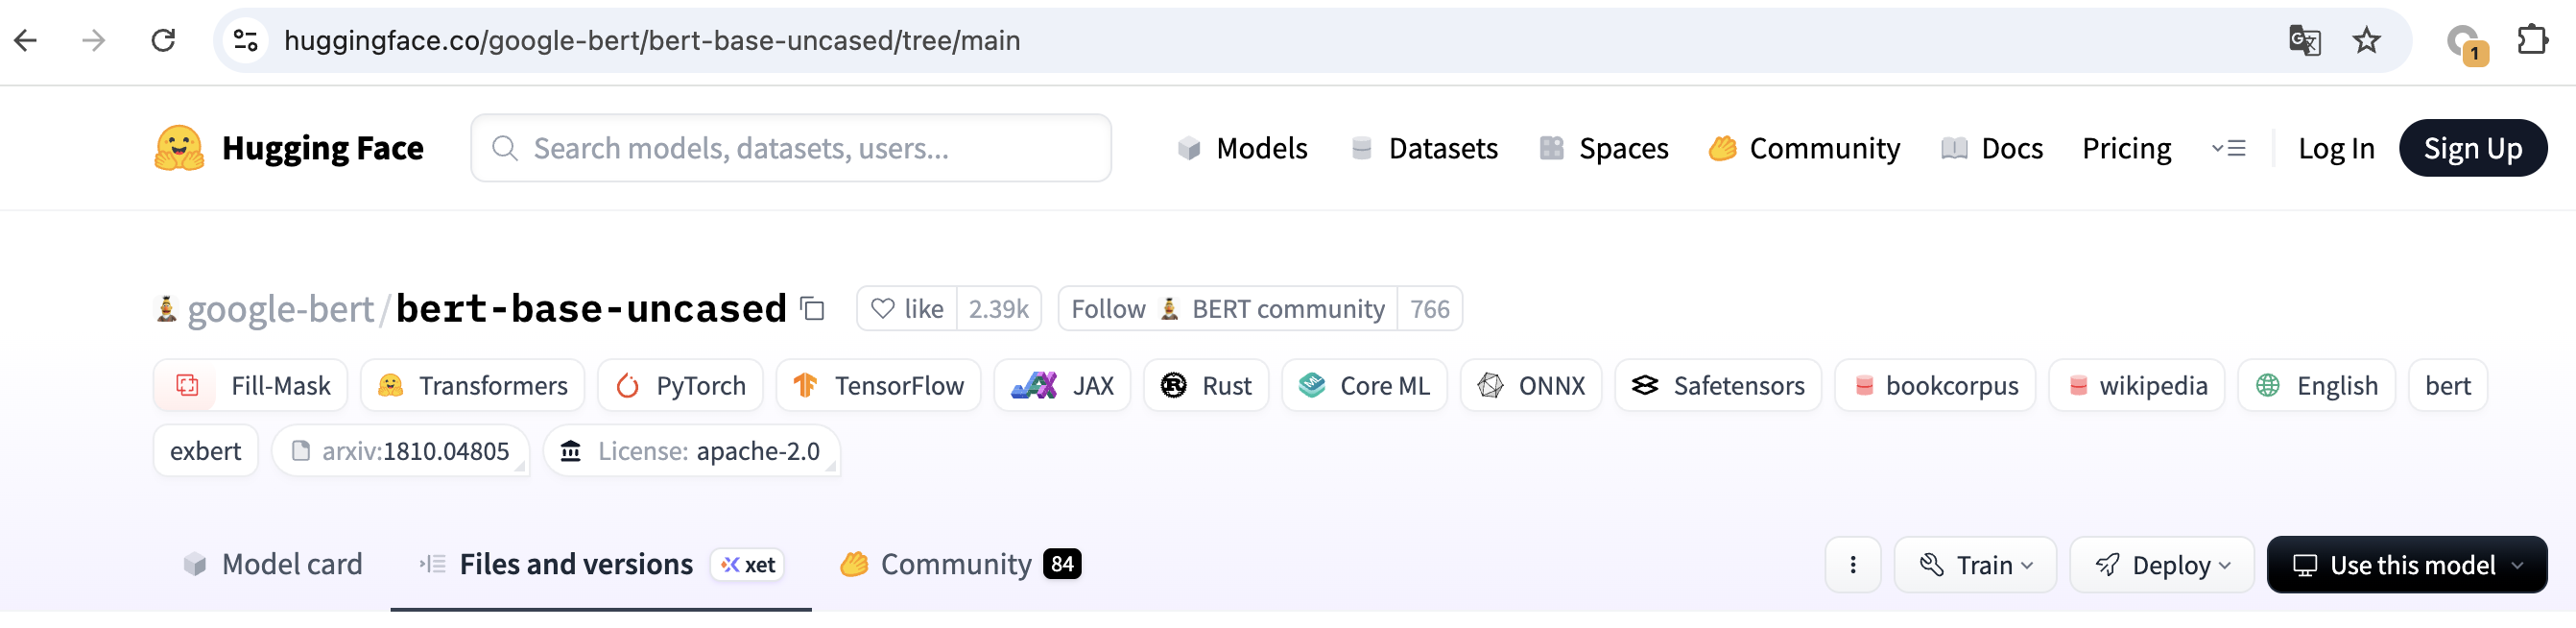Viewport: 2576px width, 628px height.
Task: Expand the Train dropdown
Action: [x=1974, y=565]
